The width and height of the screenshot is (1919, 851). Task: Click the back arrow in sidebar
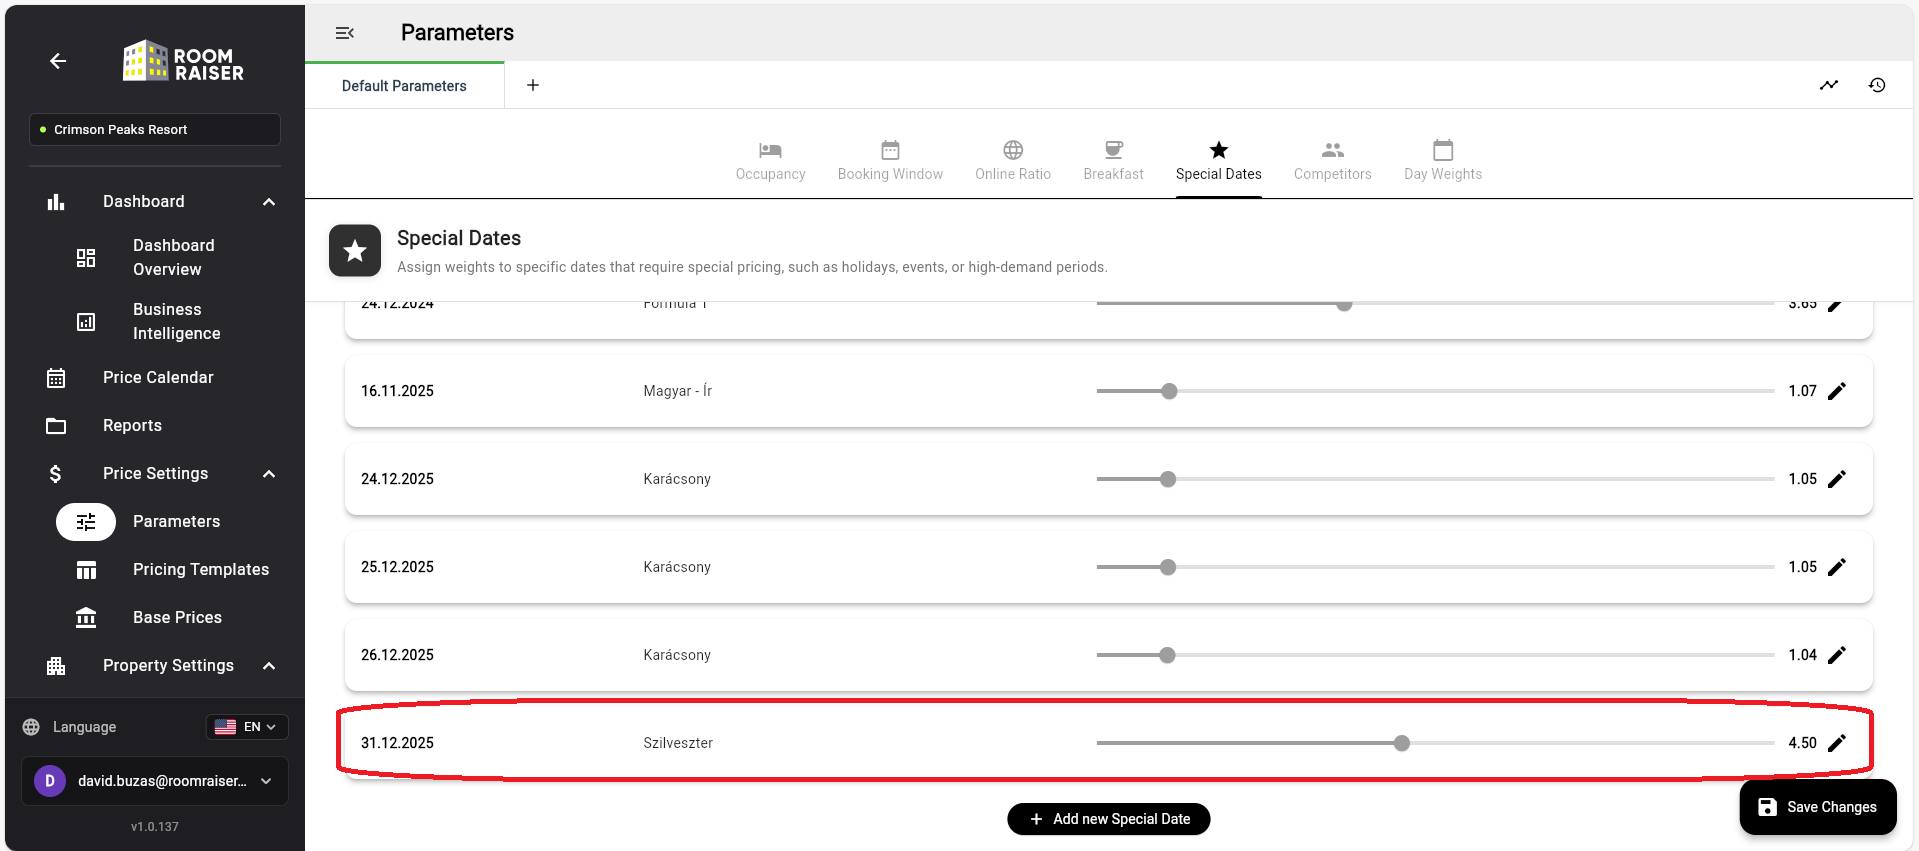point(58,62)
